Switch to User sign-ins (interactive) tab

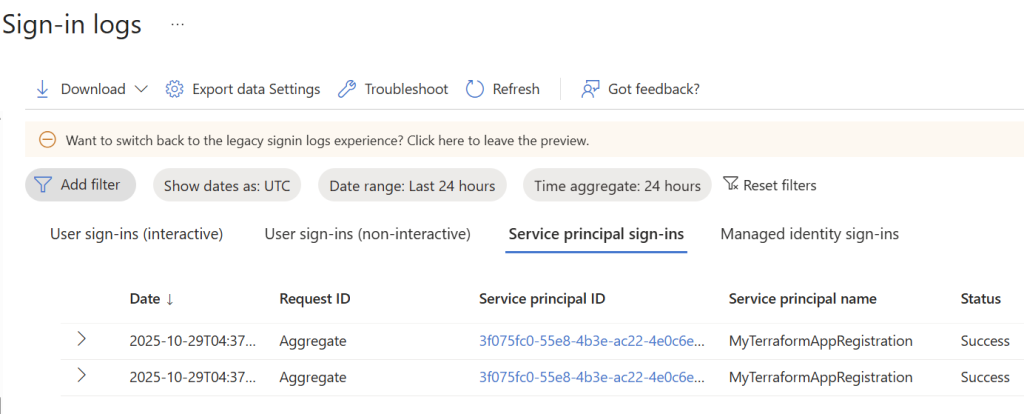coord(137,234)
